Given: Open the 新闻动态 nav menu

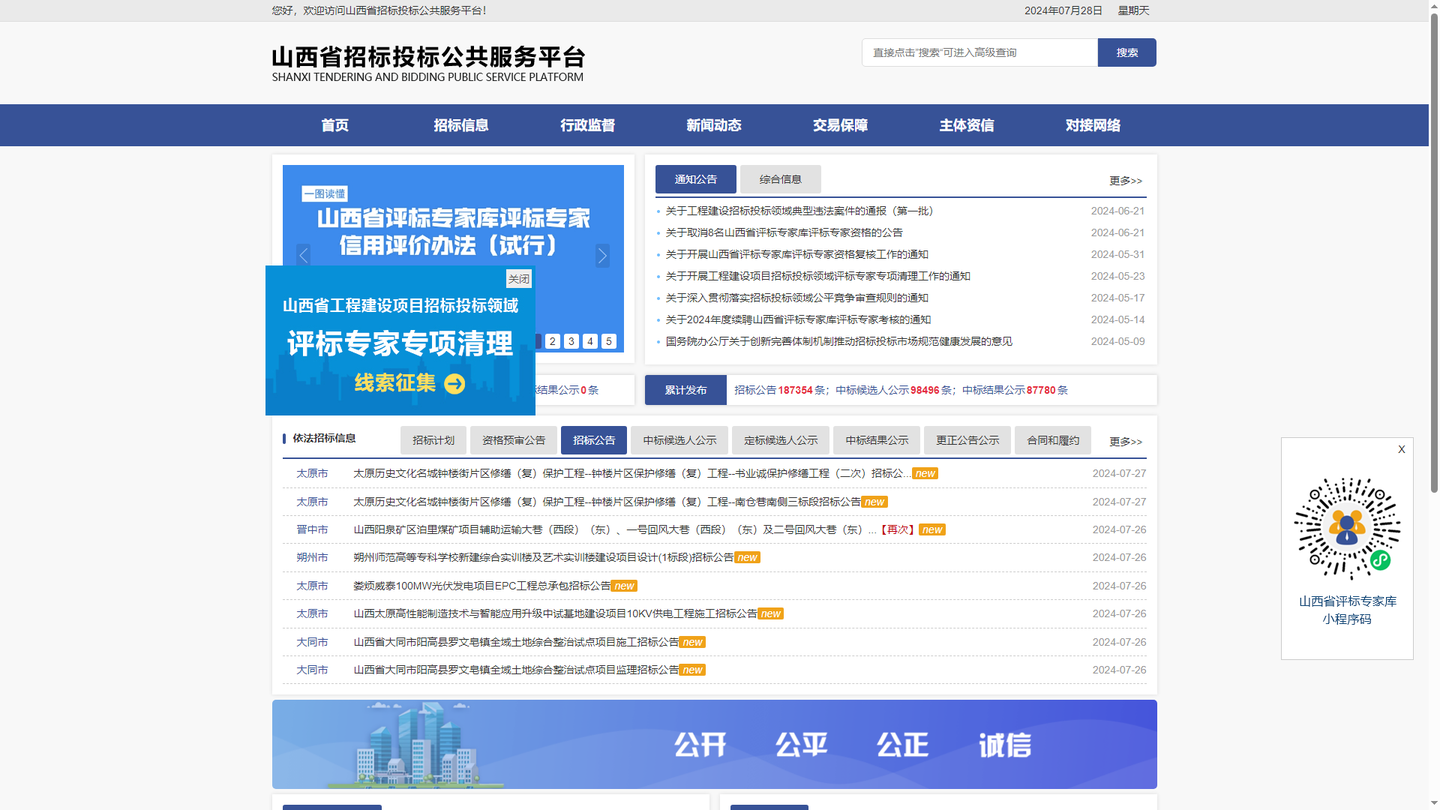Looking at the screenshot, I should coord(714,125).
